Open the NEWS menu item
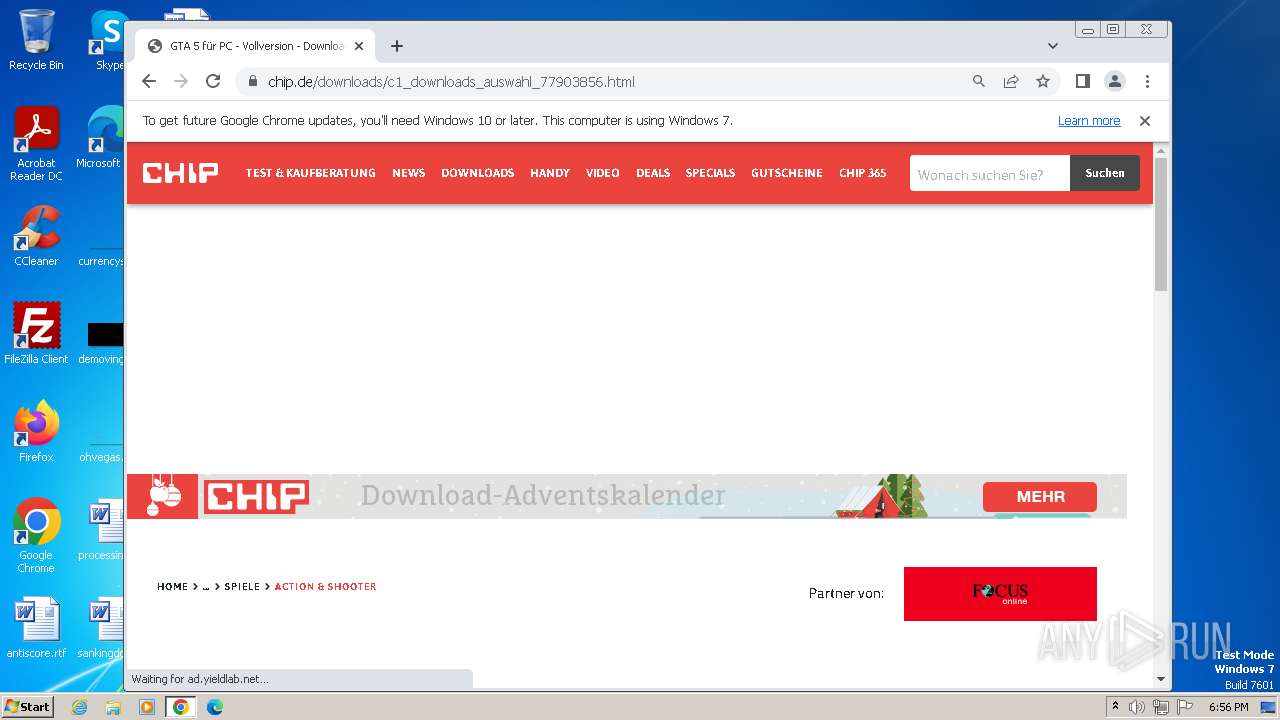 pyautogui.click(x=408, y=173)
